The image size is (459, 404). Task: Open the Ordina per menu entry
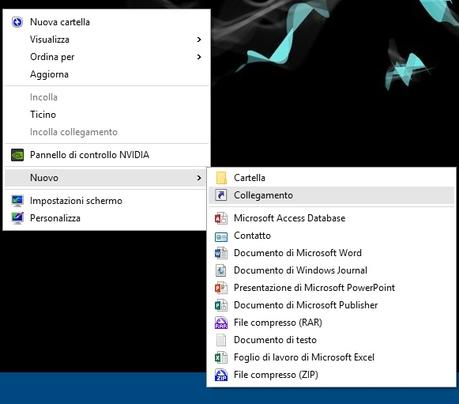point(107,57)
